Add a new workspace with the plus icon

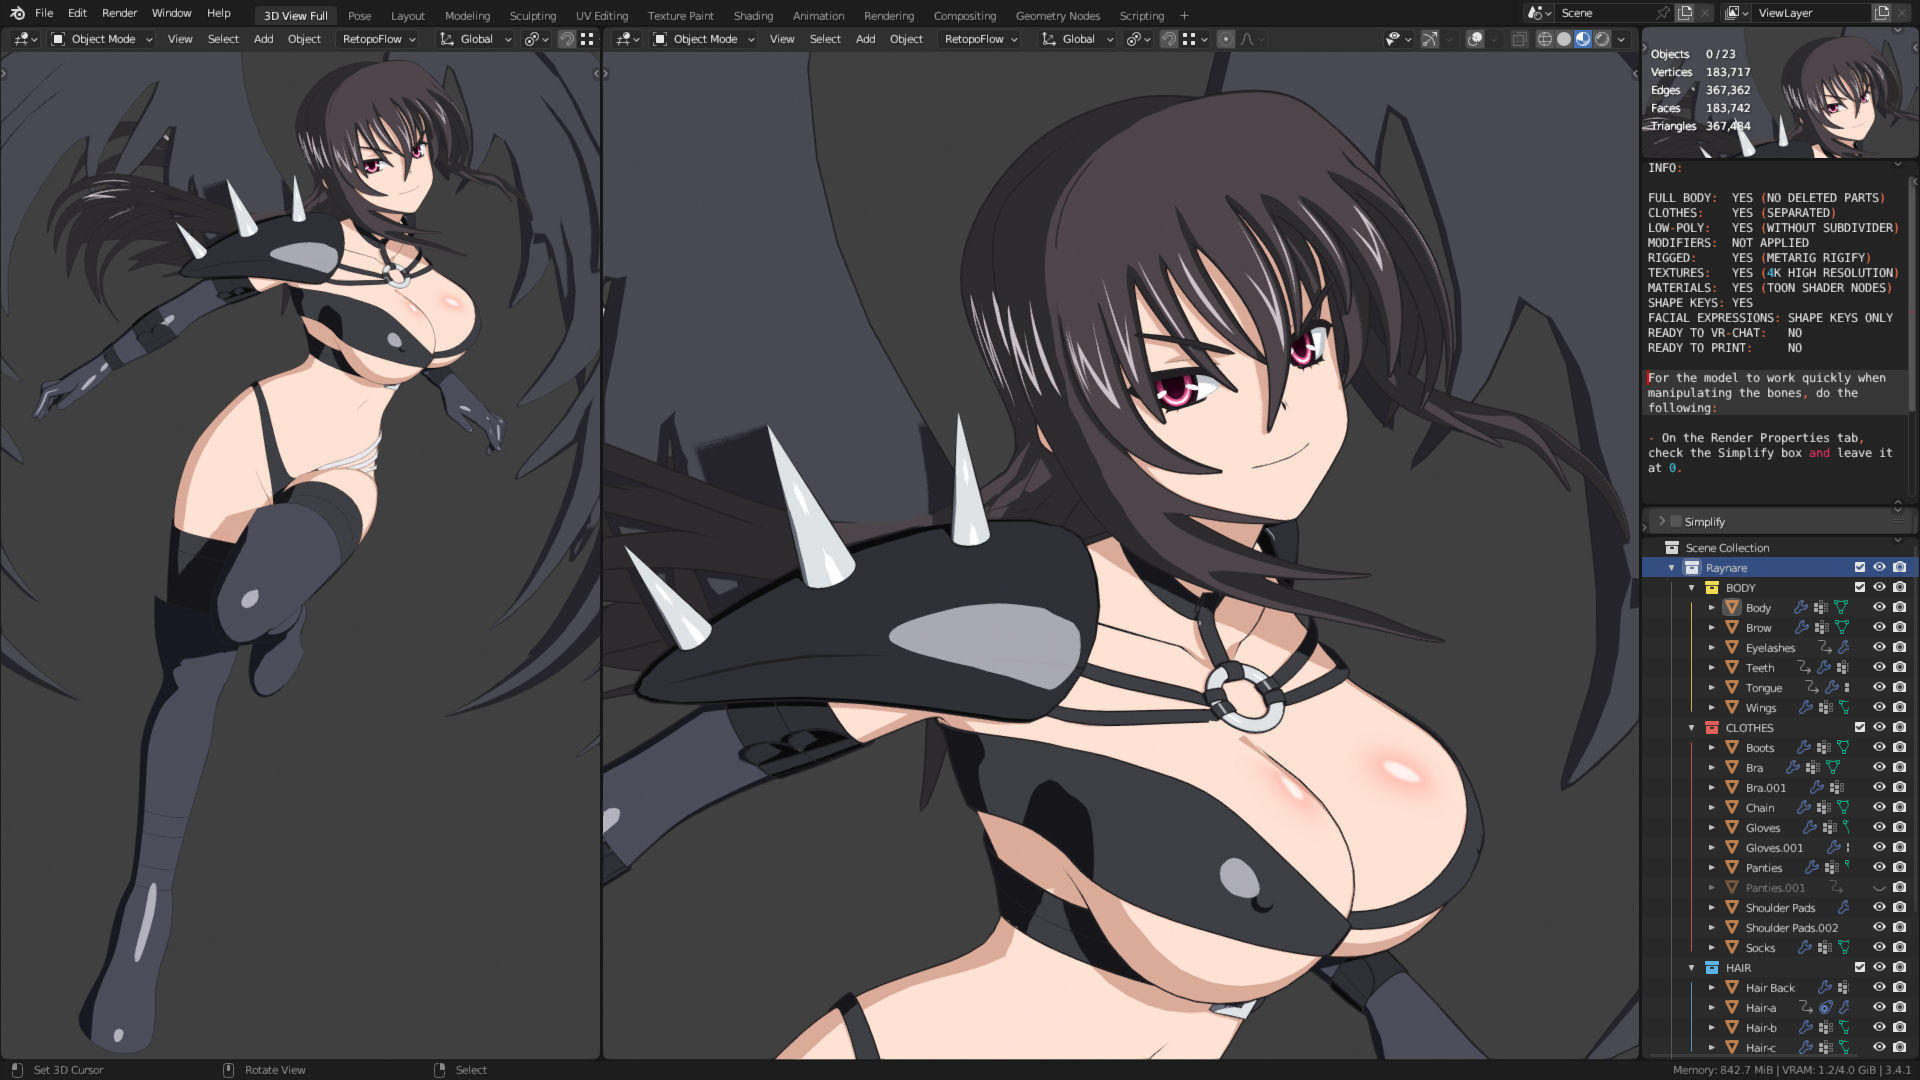(x=1184, y=16)
